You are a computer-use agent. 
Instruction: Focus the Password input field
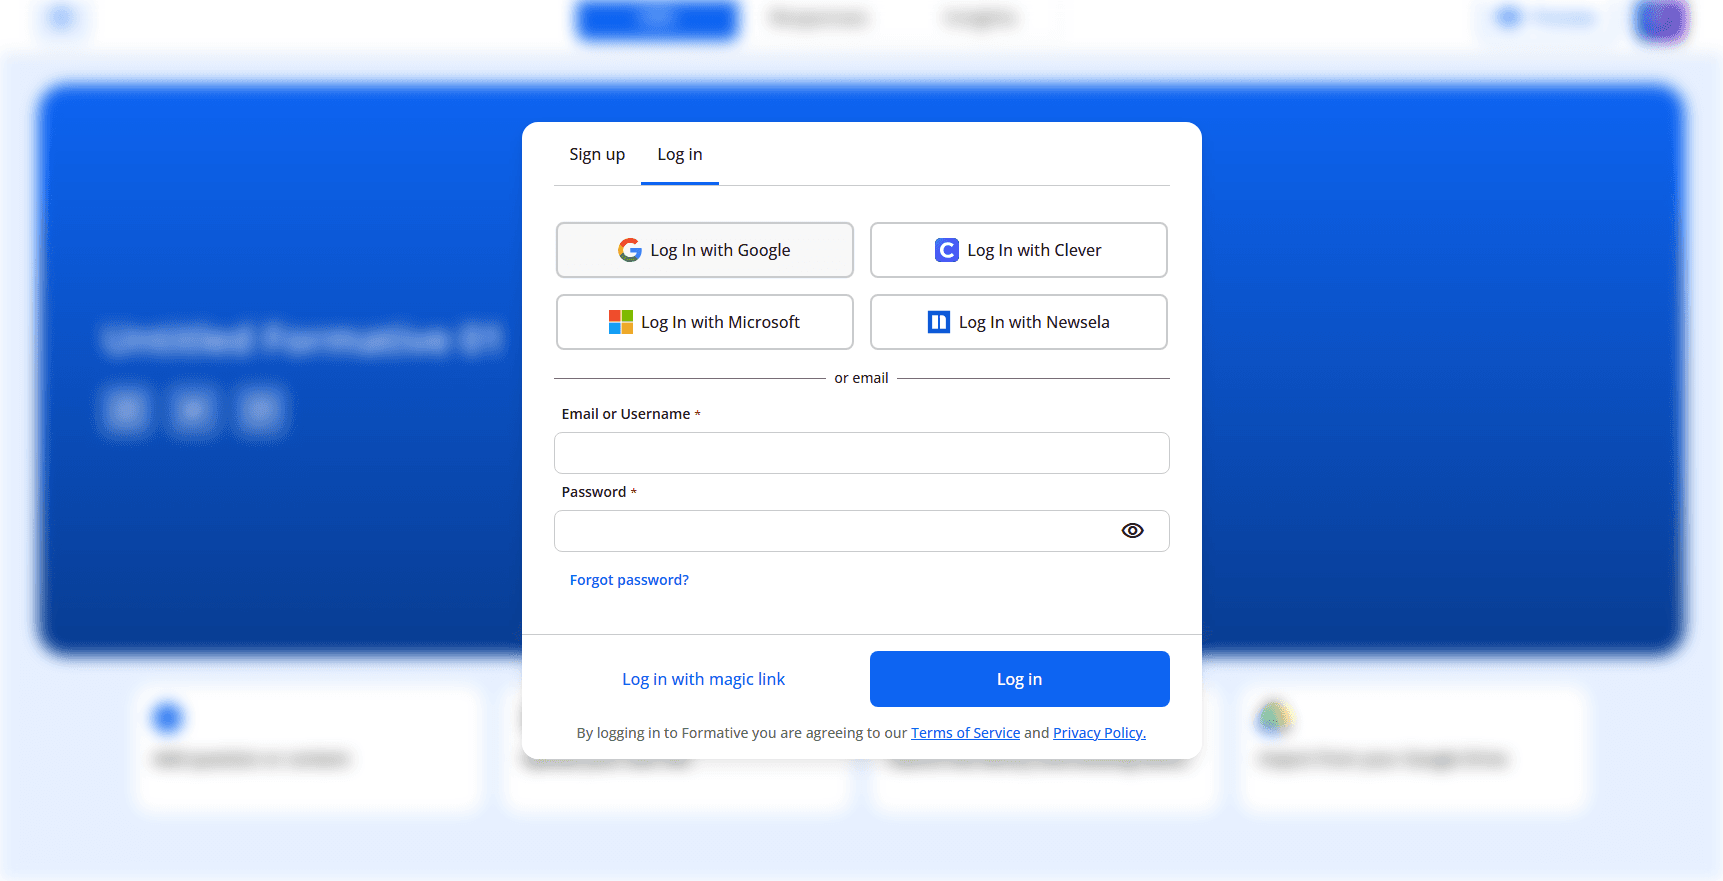point(862,531)
